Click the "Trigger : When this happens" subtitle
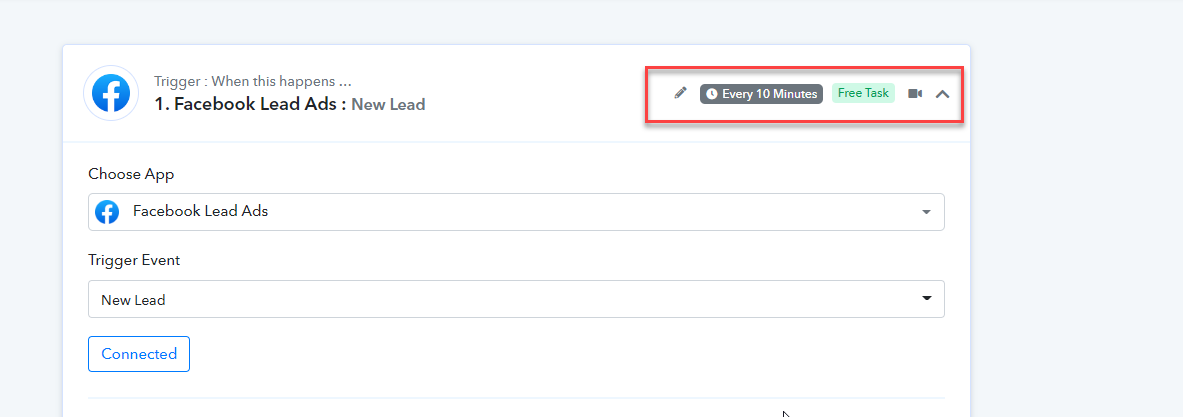The height and width of the screenshot is (417, 1183). [x=253, y=81]
